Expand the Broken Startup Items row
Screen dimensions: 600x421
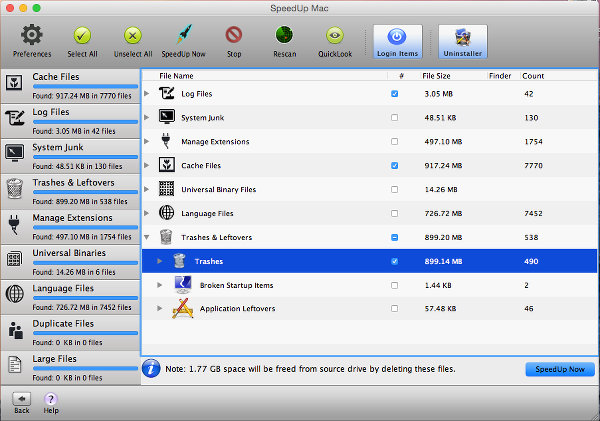click(160, 285)
